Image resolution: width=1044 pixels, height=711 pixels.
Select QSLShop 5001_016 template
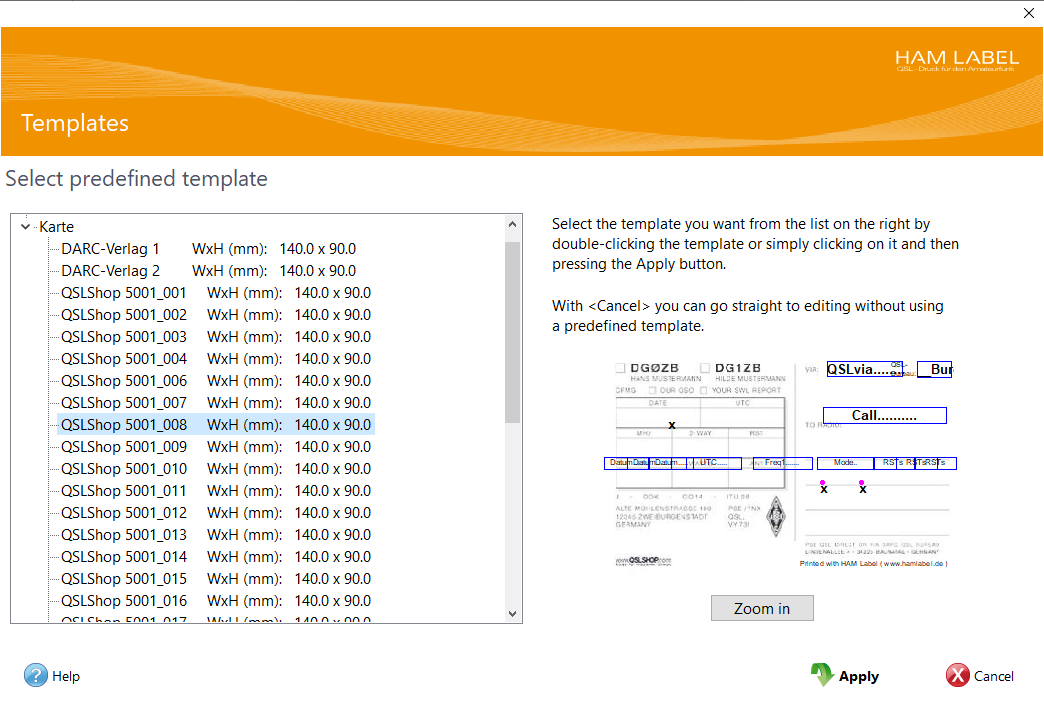click(216, 600)
